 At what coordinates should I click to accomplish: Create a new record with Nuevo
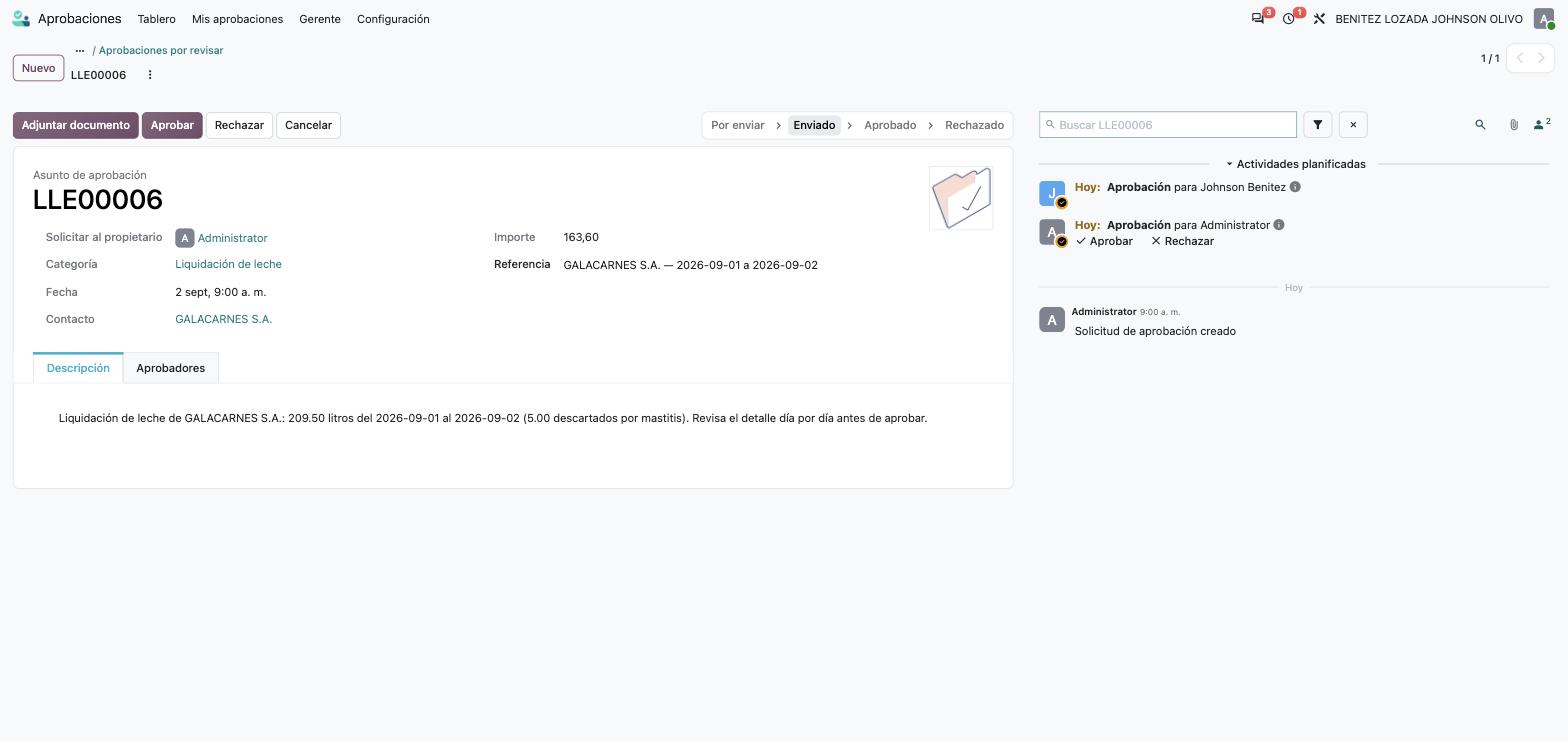tap(38, 68)
